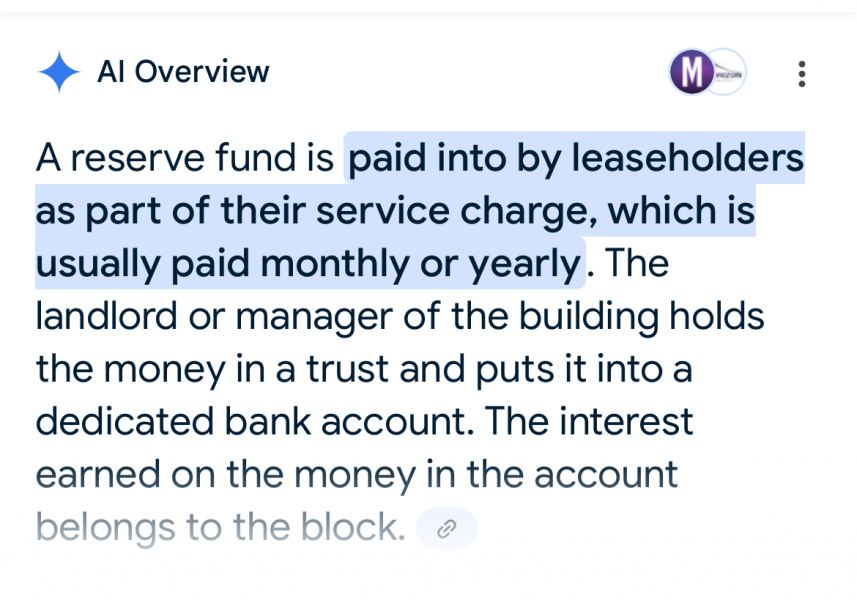Click the link chip after 'belongs to the block.'

point(447,529)
